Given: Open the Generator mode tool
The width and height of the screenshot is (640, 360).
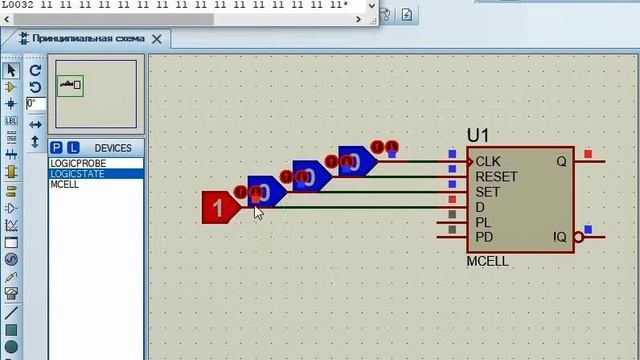Looking at the screenshot, I should (x=11, y=260).
